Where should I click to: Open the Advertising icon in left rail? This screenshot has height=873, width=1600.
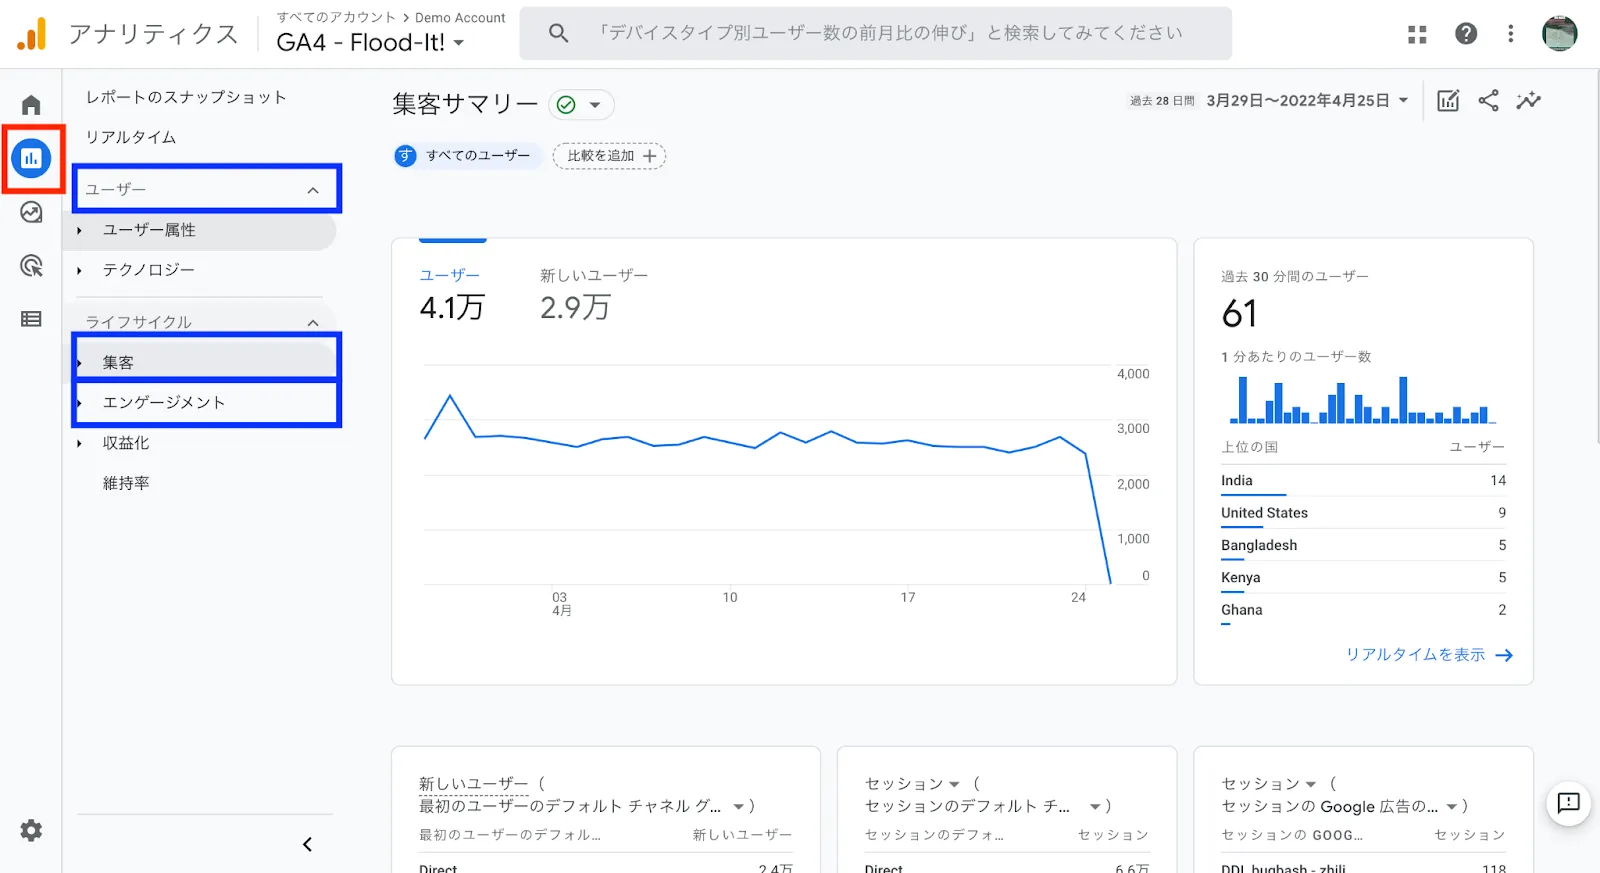coord(31,265)
